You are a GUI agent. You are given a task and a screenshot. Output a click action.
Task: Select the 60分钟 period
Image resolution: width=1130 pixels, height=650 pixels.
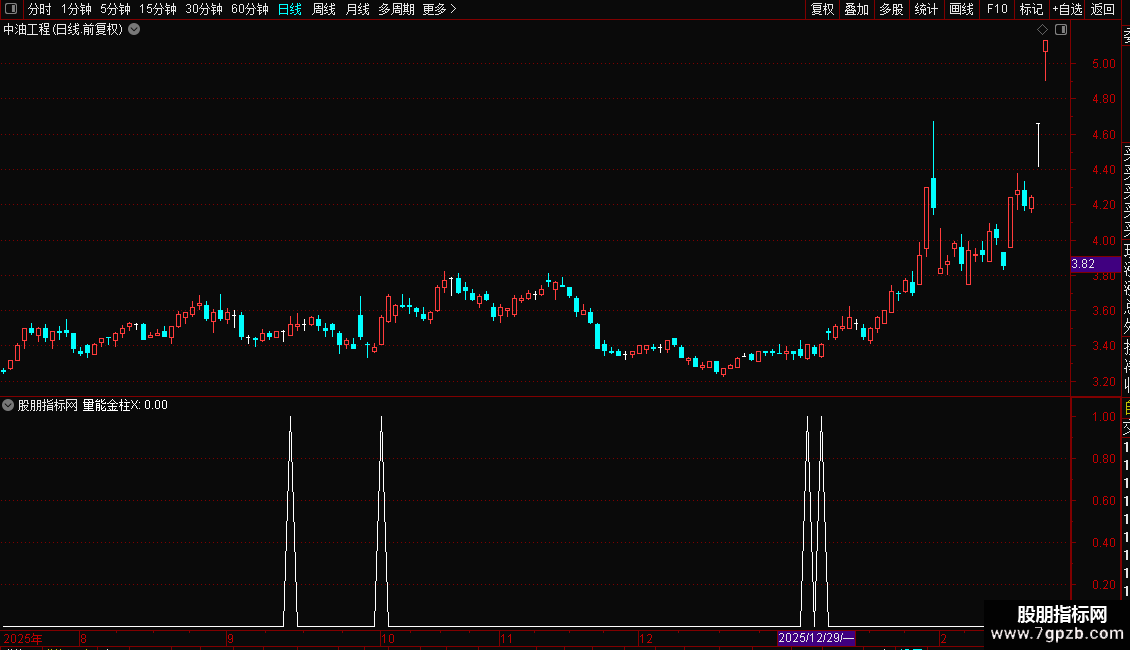click(250, 9)
